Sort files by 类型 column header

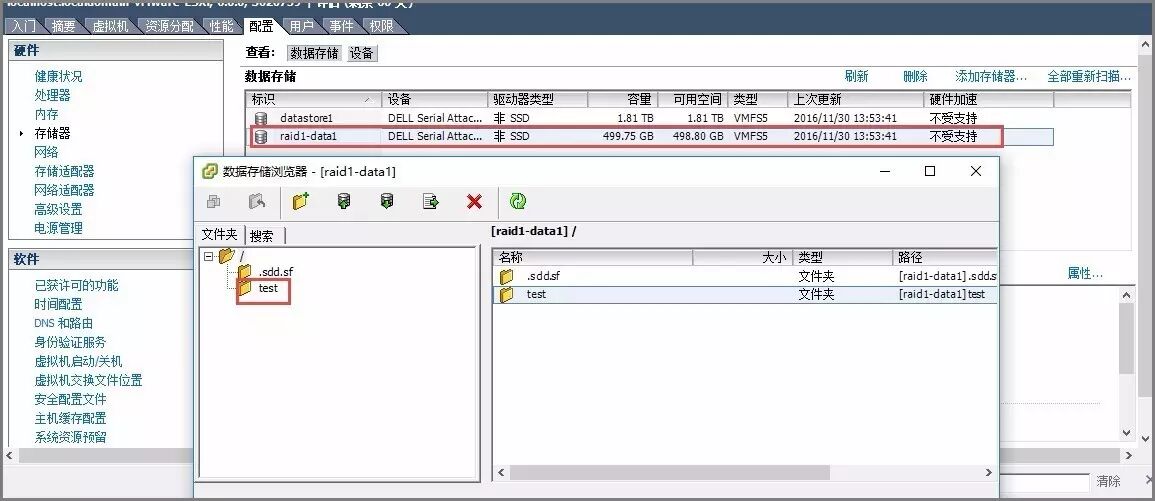point(843,257)
